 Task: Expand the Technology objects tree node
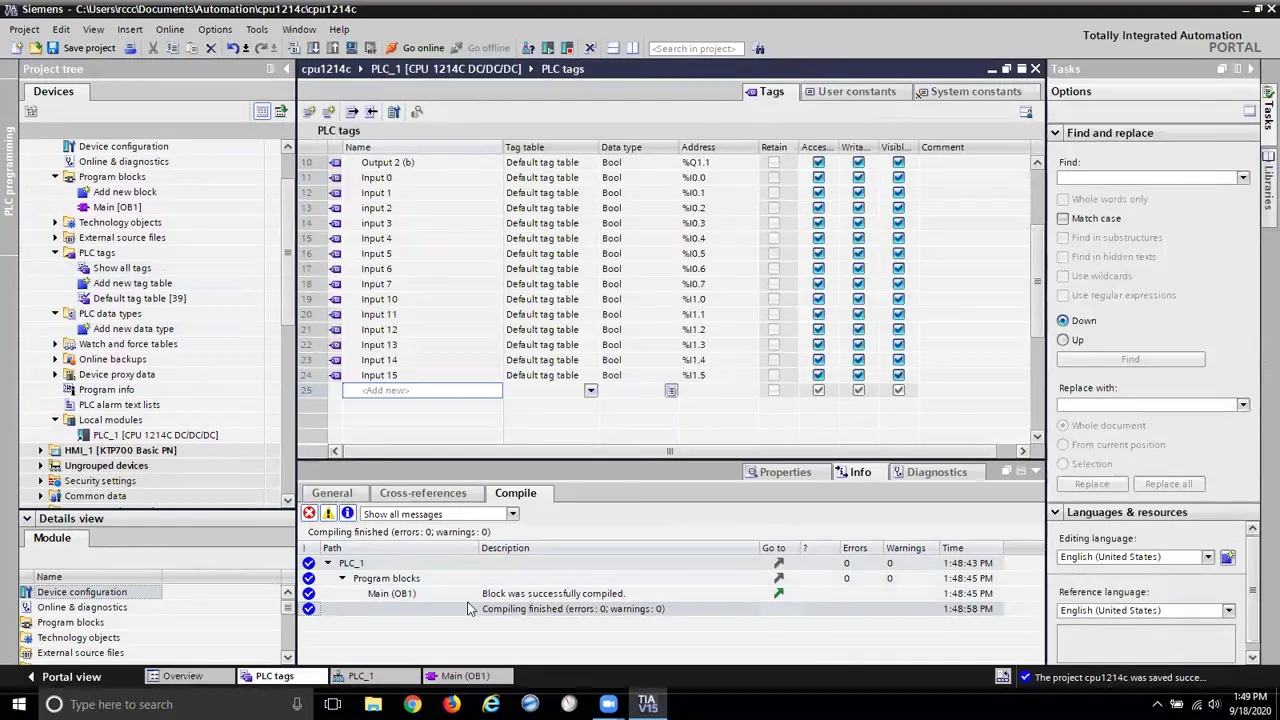pos(55,222)
